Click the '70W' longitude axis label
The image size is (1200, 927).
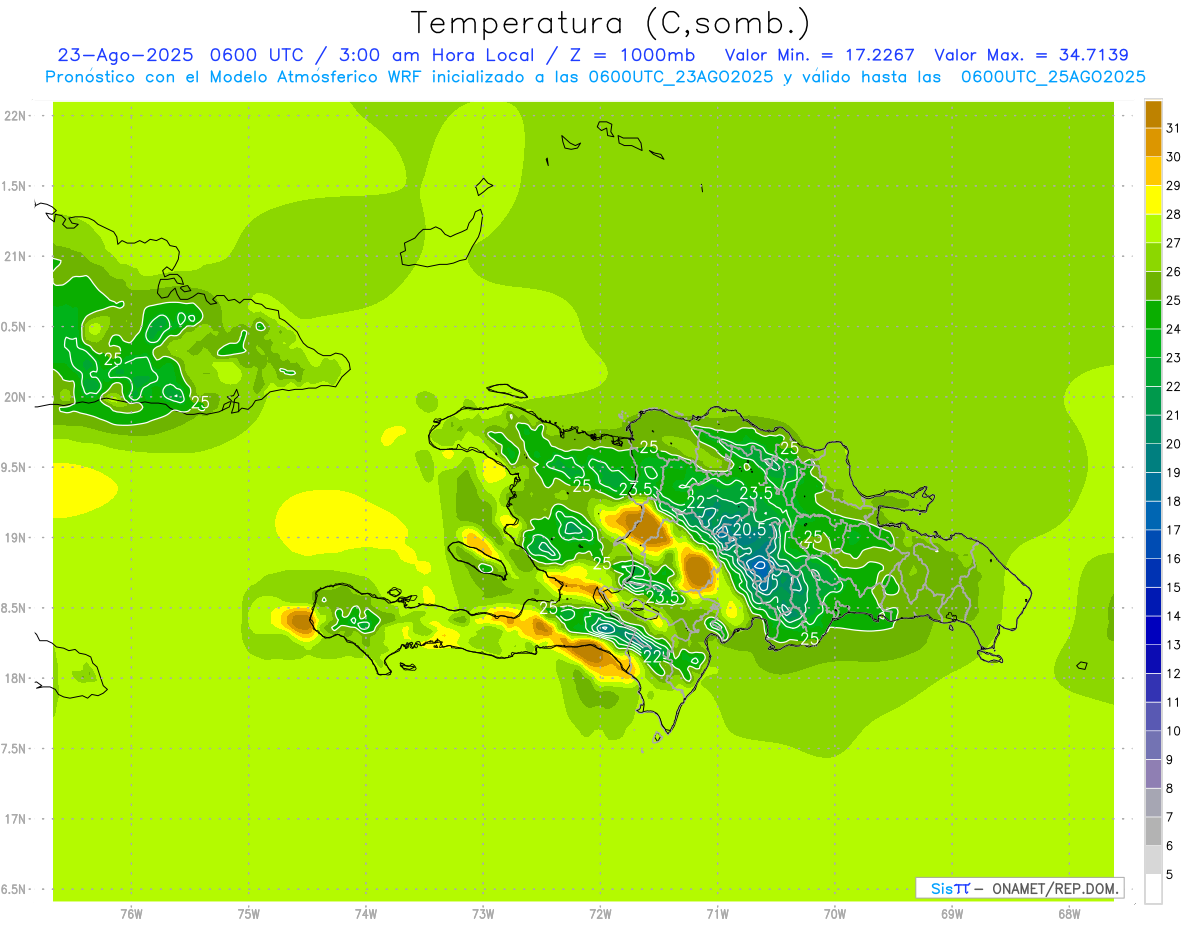click(835, 914)
